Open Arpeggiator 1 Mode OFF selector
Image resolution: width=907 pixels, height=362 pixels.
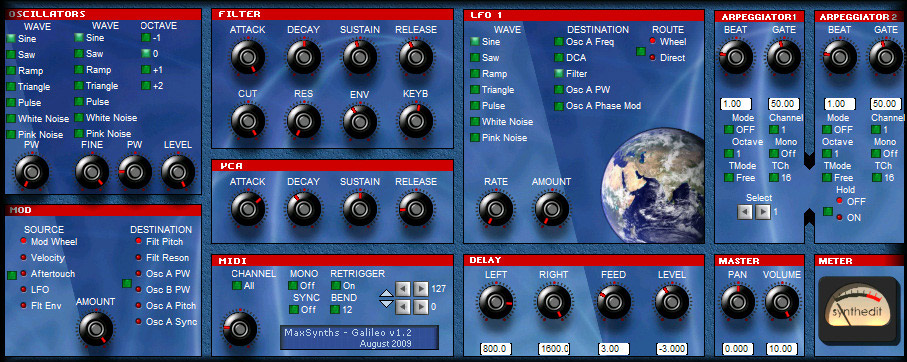pos(729,130)
